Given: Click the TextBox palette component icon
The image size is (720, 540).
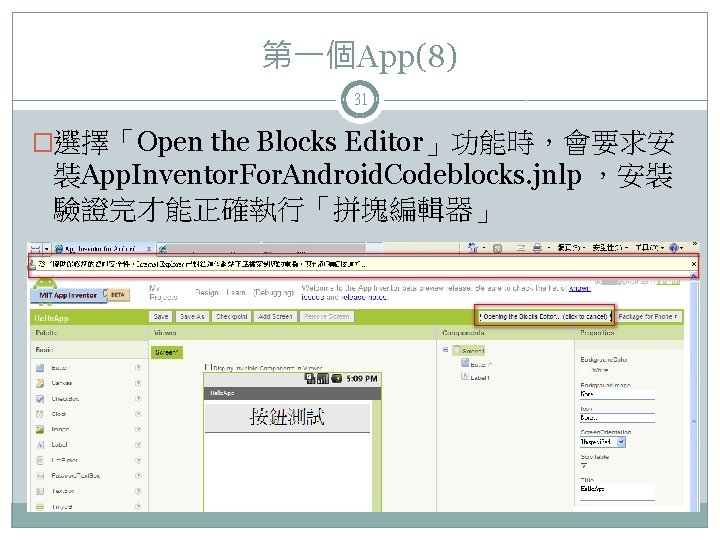Looking at the screenshot, I should coord(40,491).
